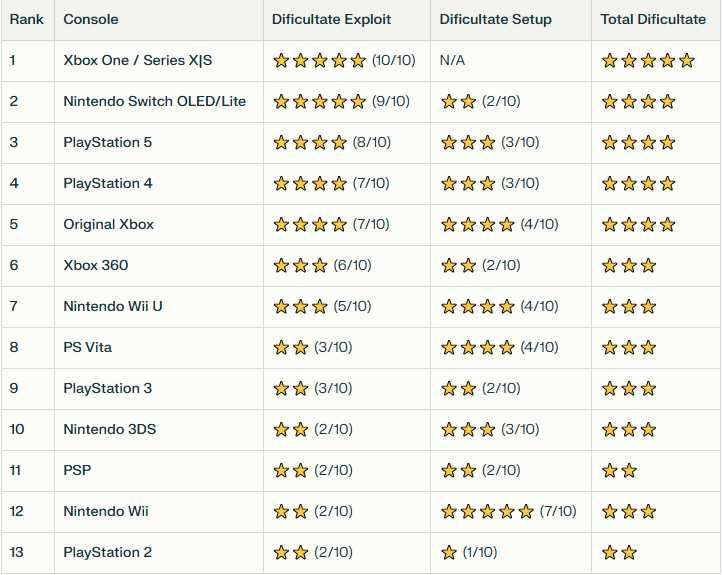The image size is (722, 575).
Task: Click the Exploit stars for PS Vita
Action: [x=290, y=348]
